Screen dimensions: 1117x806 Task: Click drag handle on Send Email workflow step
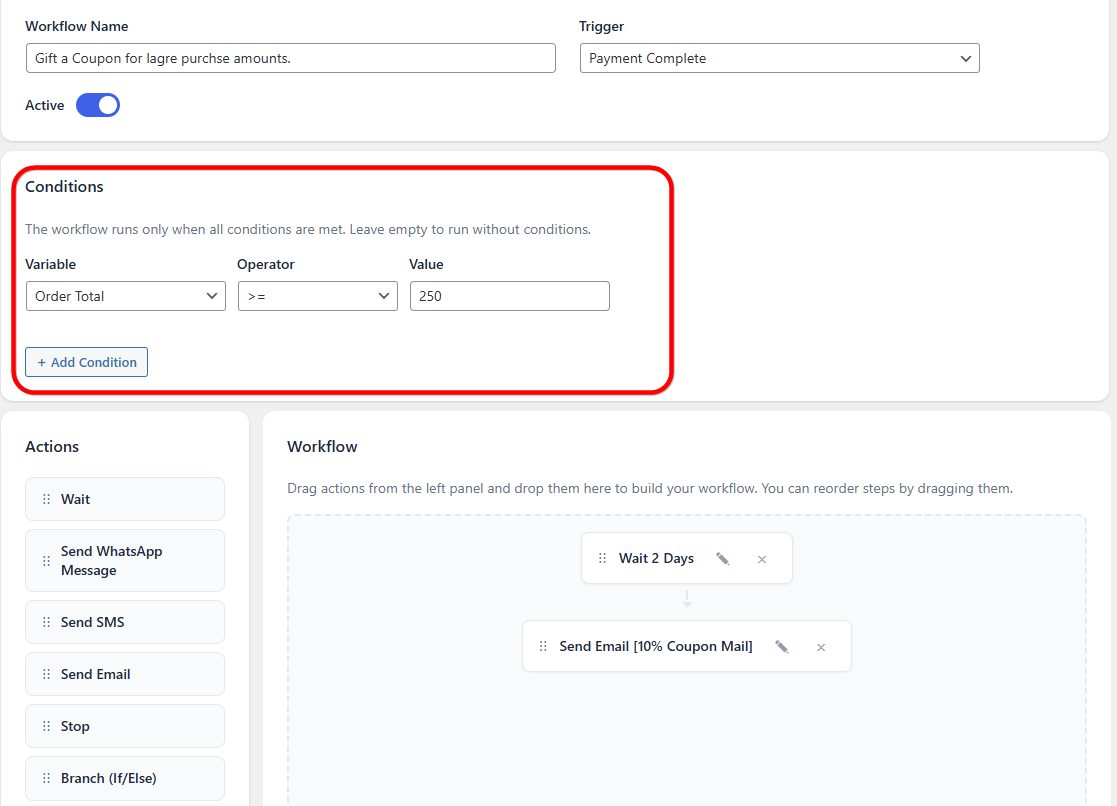click(x=543, y=646)
